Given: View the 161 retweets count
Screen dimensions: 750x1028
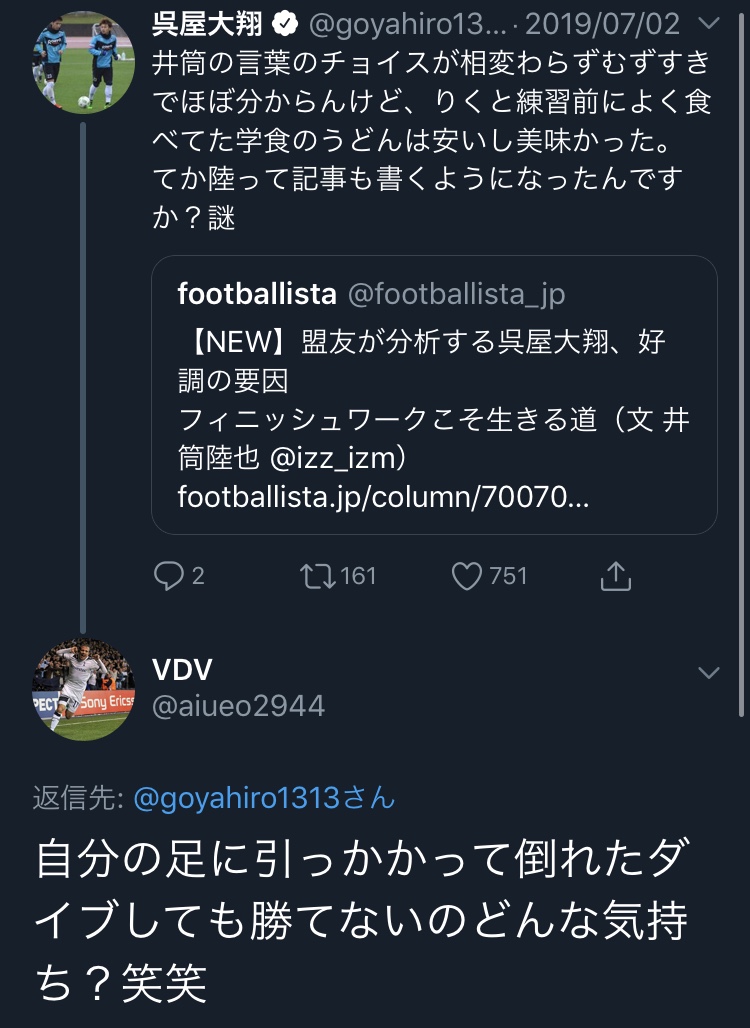Looking at the screenshot, I should tap(358, 575).
